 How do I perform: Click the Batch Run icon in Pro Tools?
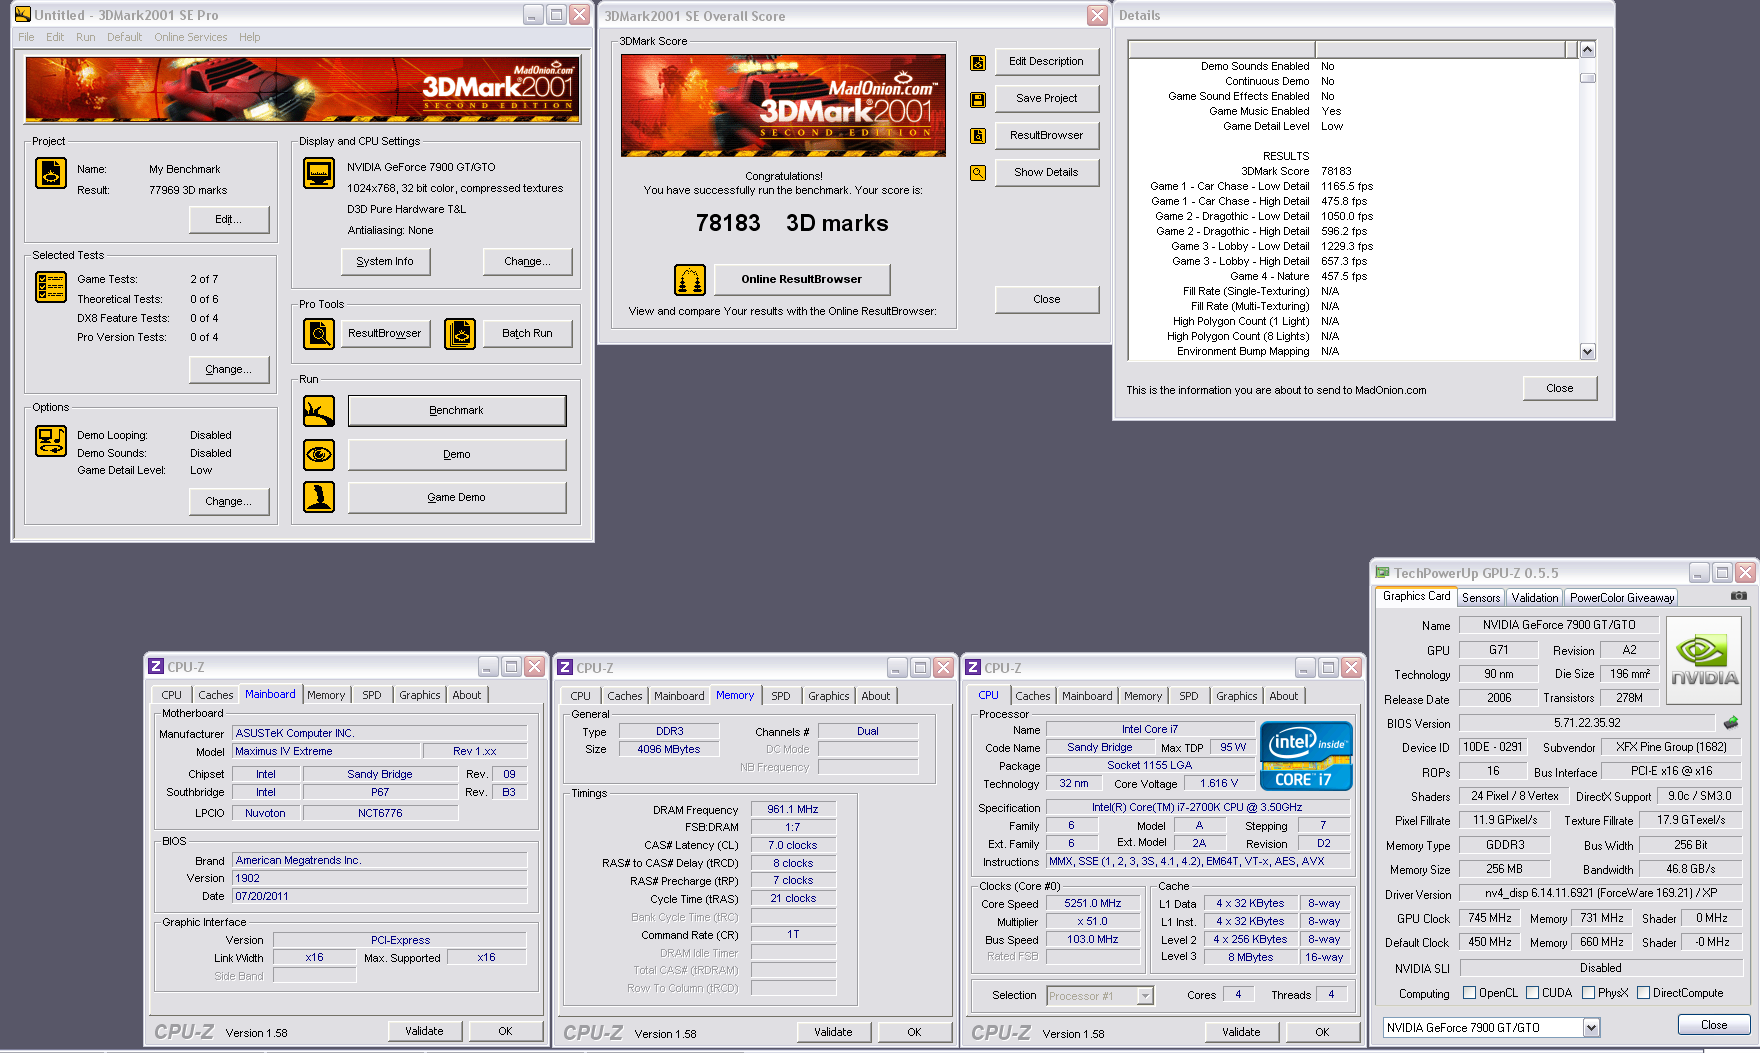tap(460, 333)
